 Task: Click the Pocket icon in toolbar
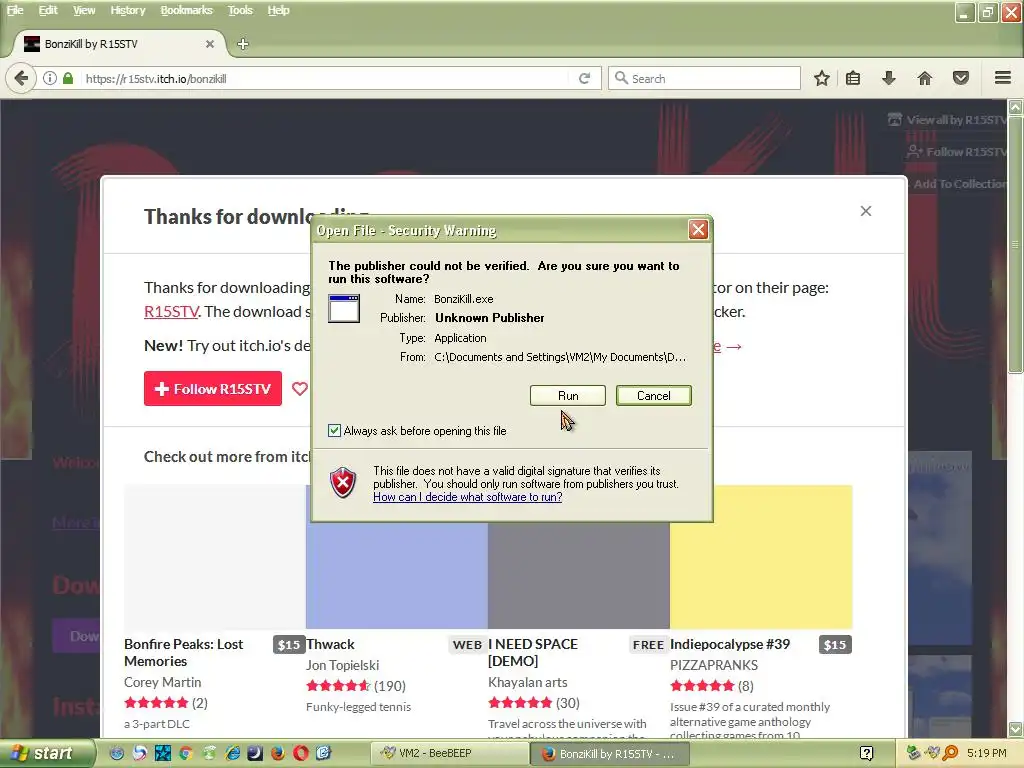coord(961,78)
